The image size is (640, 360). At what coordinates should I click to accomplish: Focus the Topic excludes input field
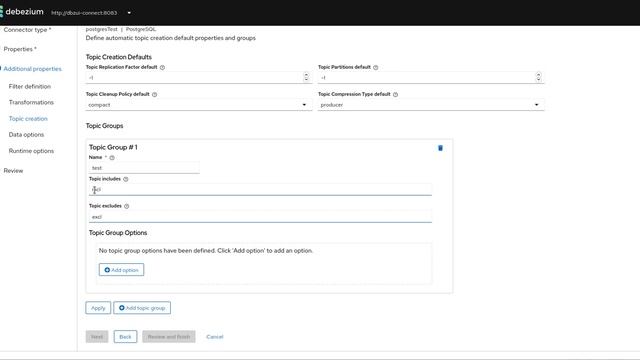(x=260, y=217)
